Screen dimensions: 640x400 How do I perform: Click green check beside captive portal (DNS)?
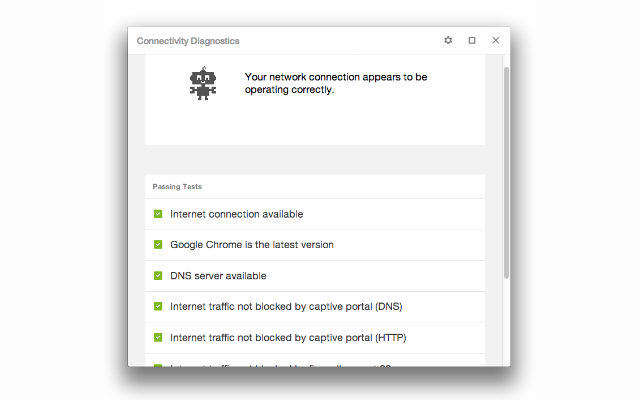158,307
